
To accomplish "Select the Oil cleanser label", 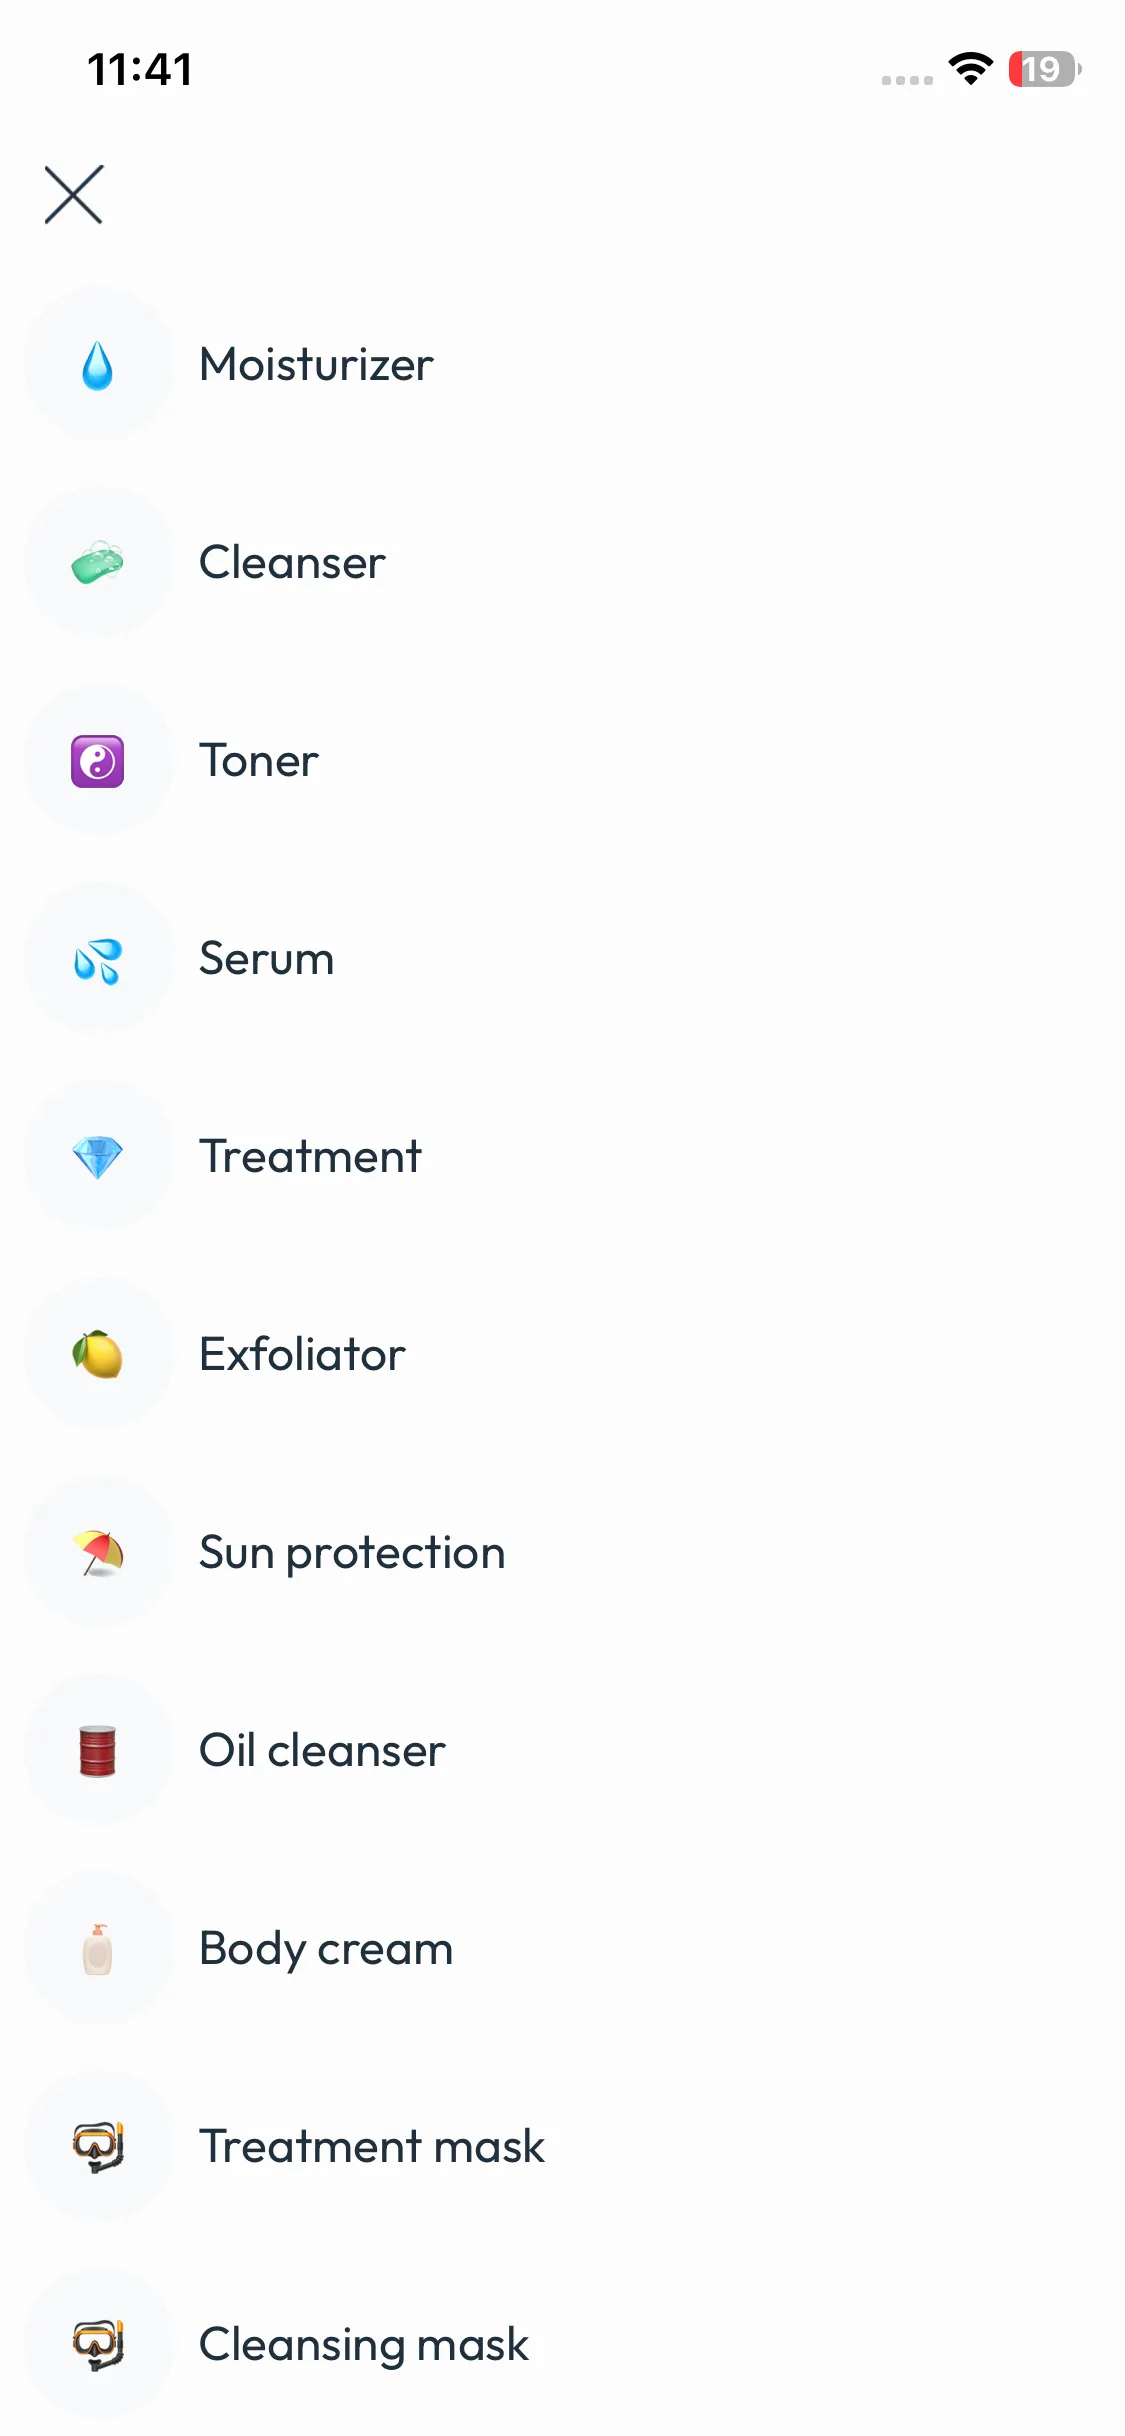I will pos(322,1751).
